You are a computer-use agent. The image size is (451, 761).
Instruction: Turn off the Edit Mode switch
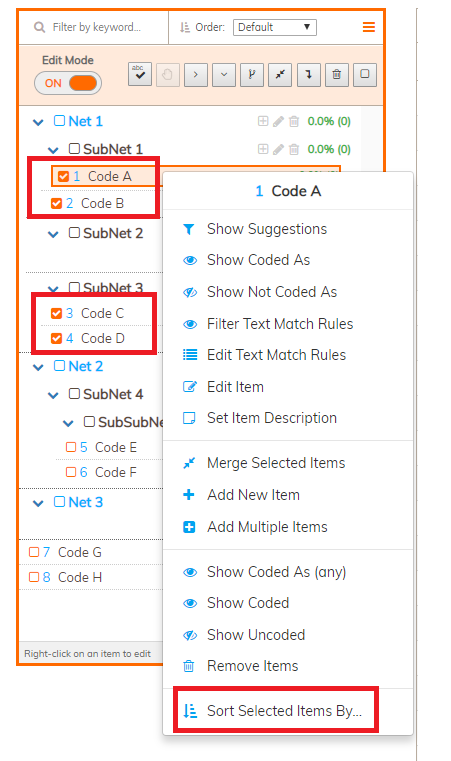68,83
